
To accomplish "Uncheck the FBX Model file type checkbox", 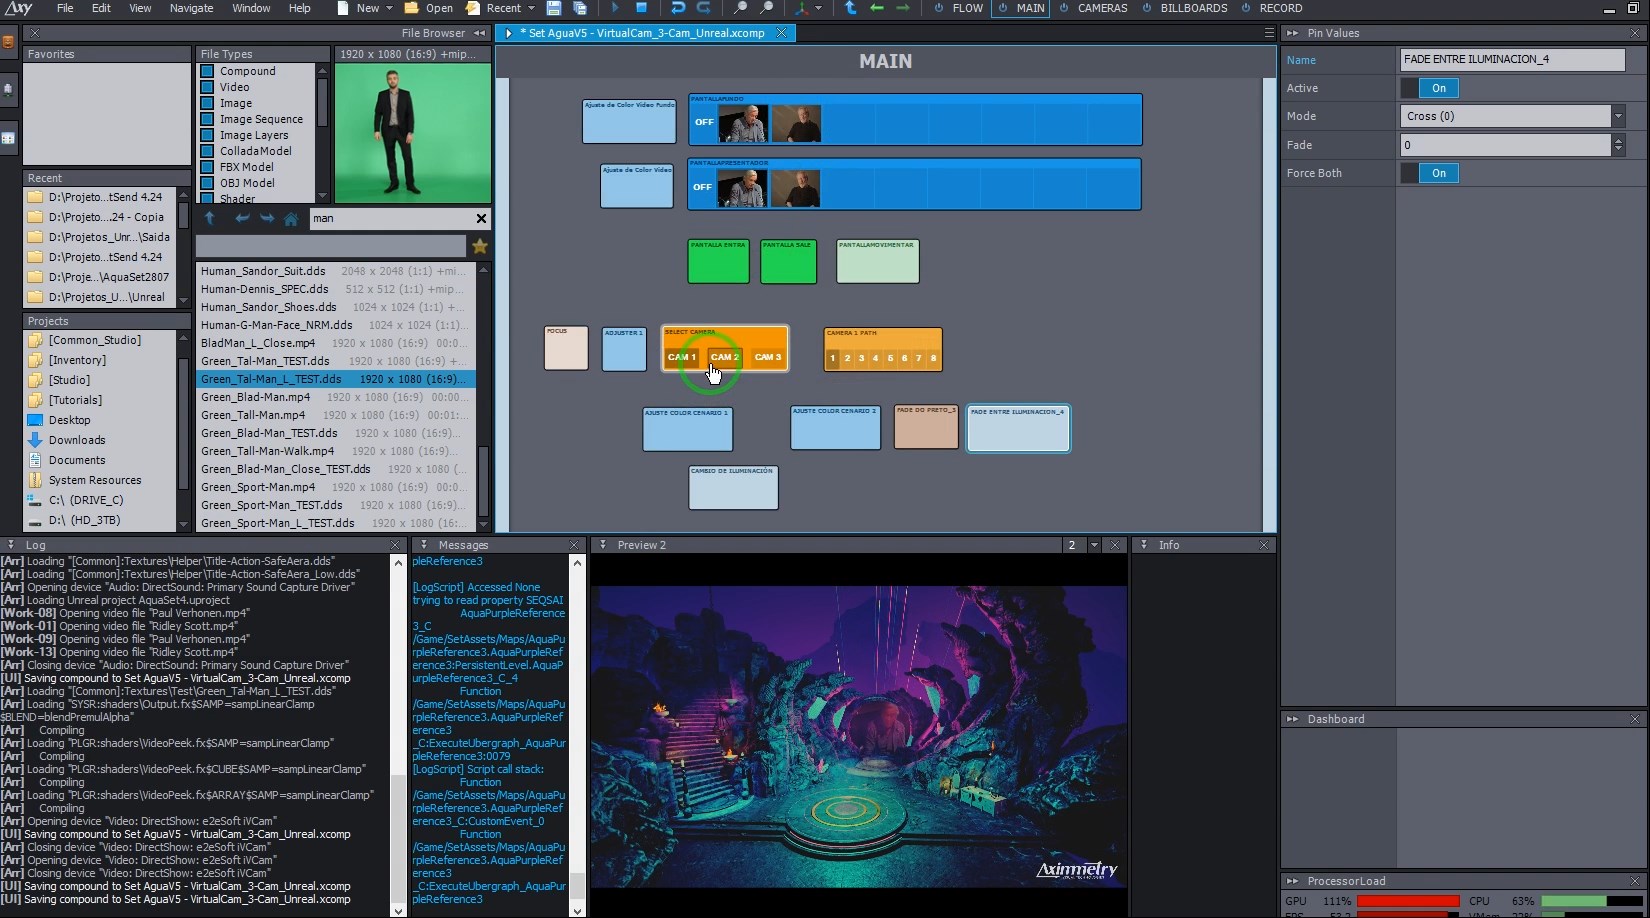I will click(x=208, y=167).
